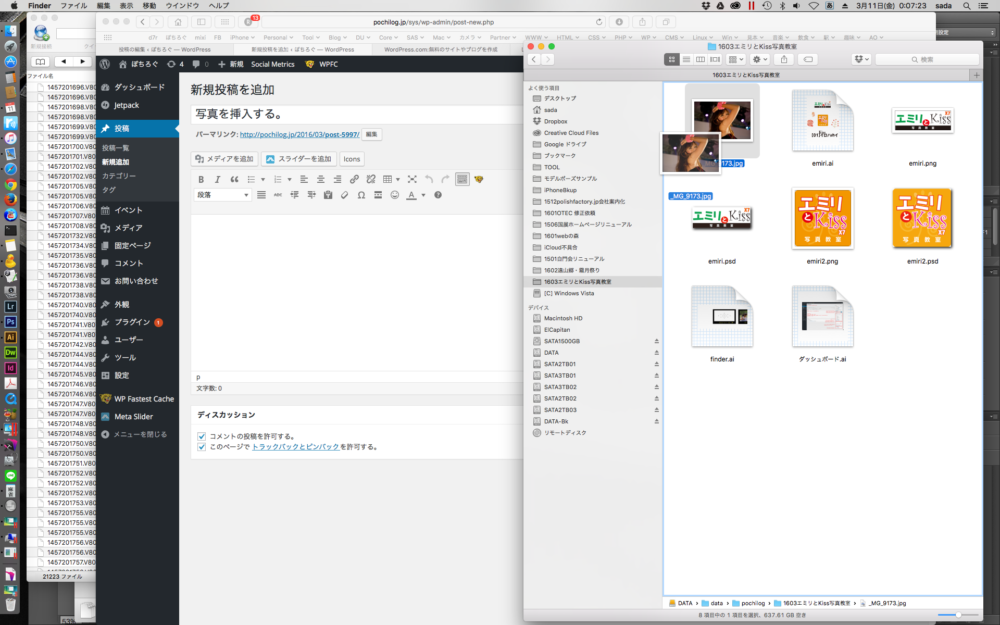Toggle the editor toolbar second row
The image size is (1000, 625).
(462, 179)
